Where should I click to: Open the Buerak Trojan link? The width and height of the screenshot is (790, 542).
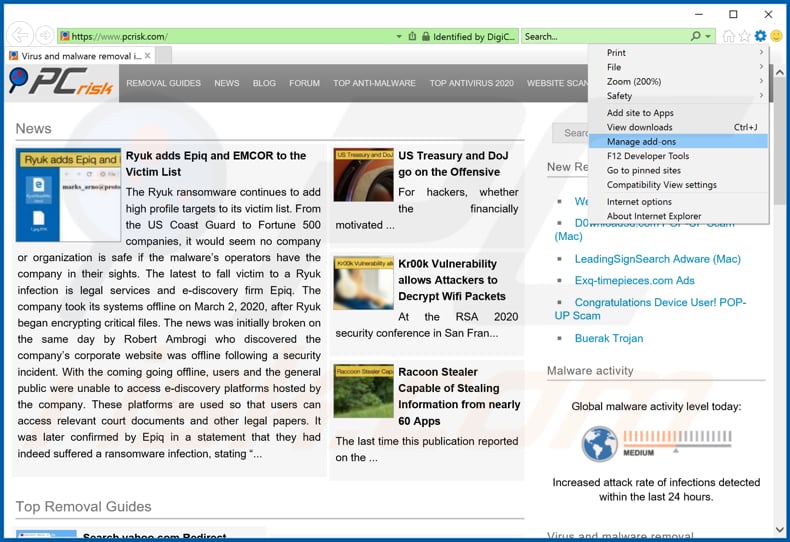tap(608, 338)
